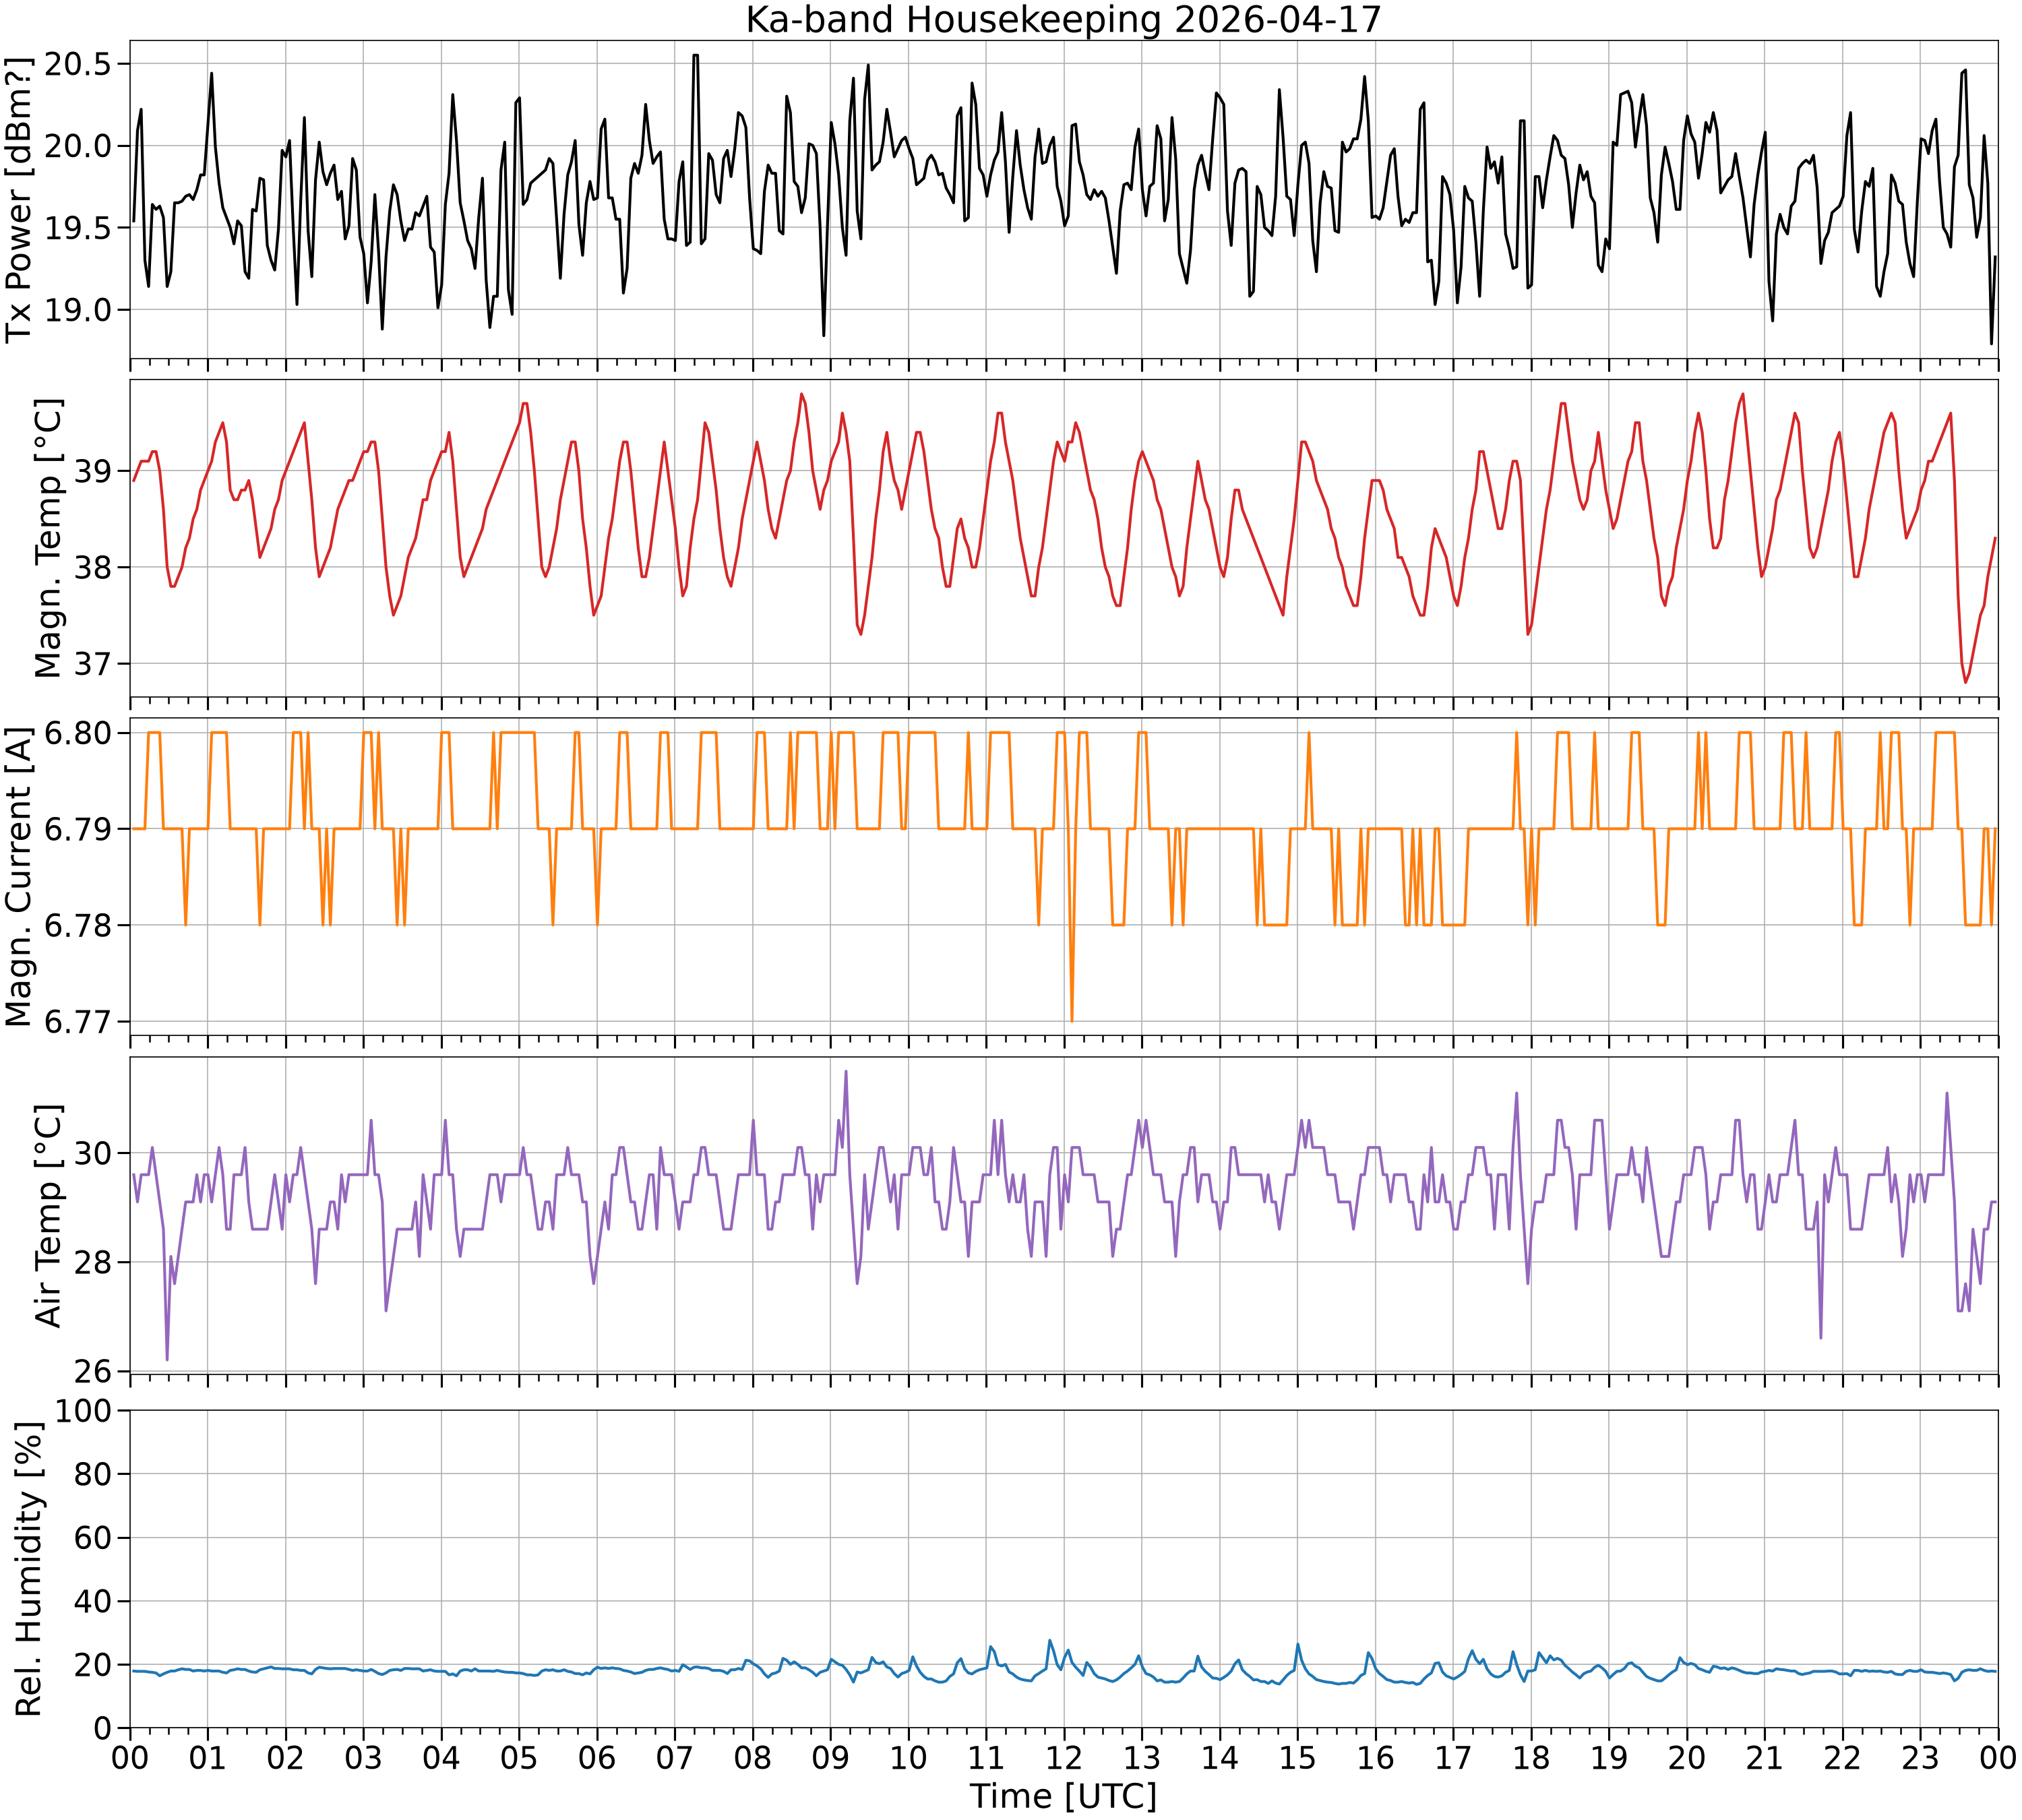
Task: Click the plot title Ka-band Housekeeping 2026-04-17
Action: (x=1063, y=19)
